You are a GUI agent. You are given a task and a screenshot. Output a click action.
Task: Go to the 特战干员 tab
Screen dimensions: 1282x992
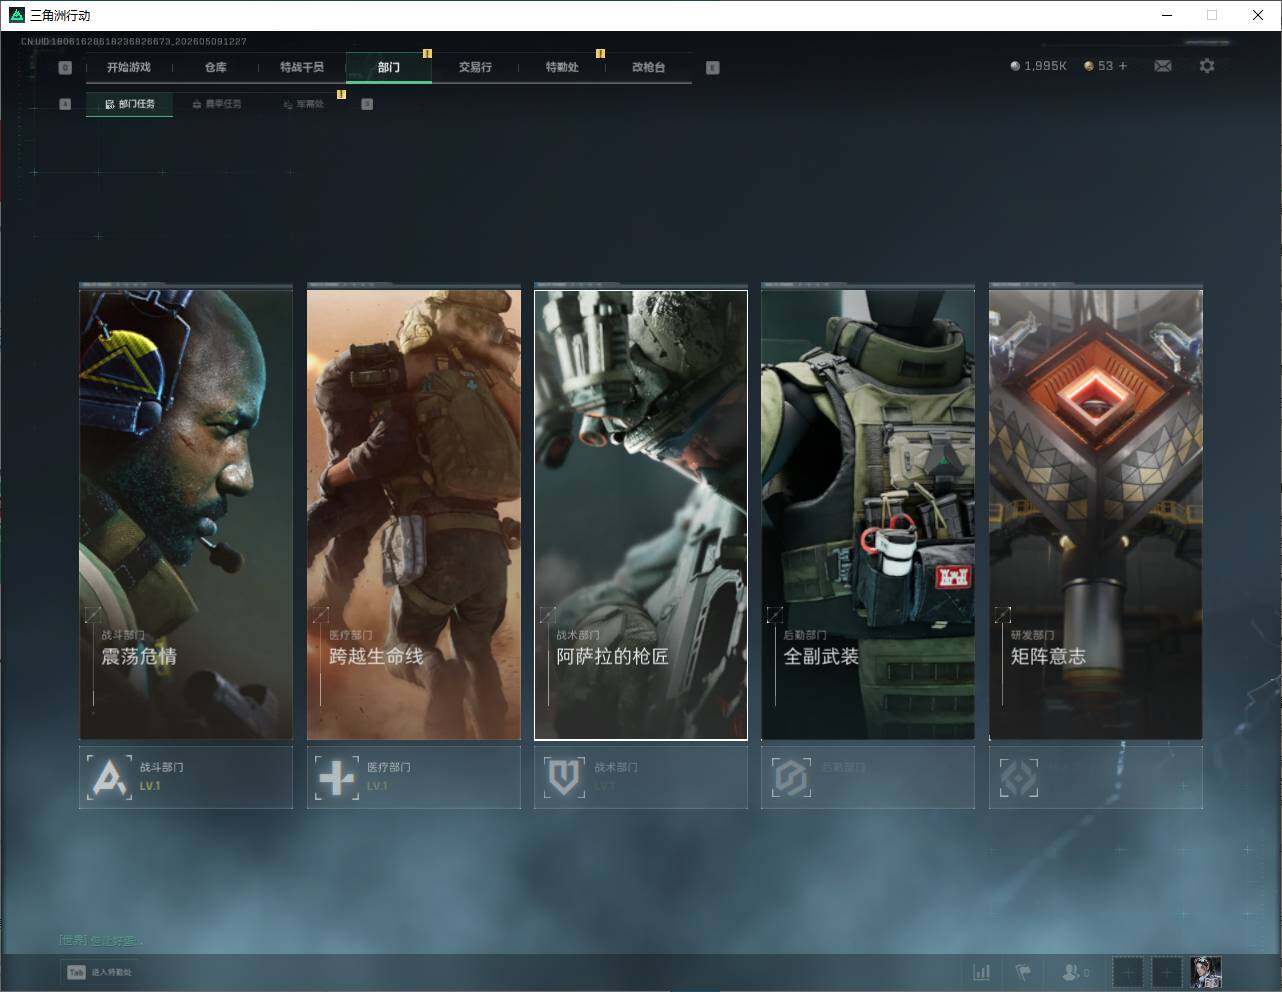tap(302, 67)
